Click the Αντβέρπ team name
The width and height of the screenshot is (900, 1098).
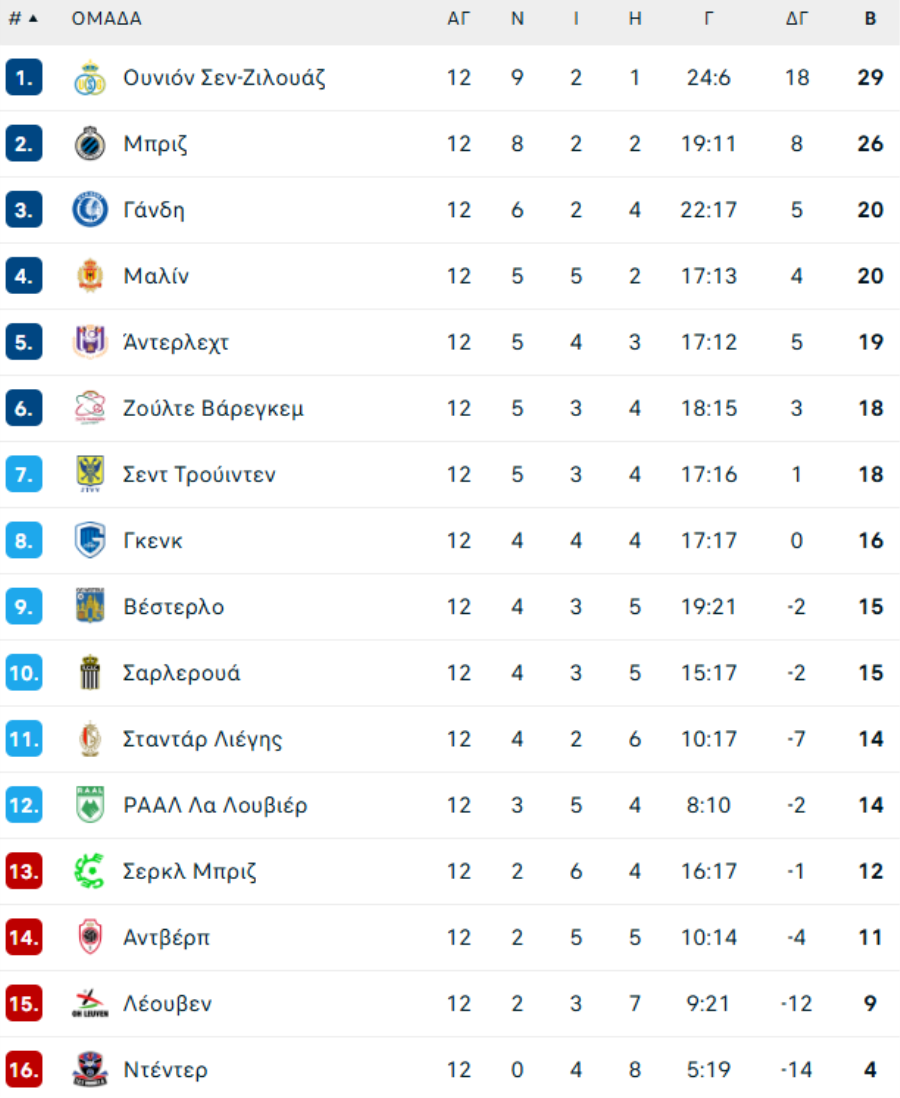pos(166,937)
